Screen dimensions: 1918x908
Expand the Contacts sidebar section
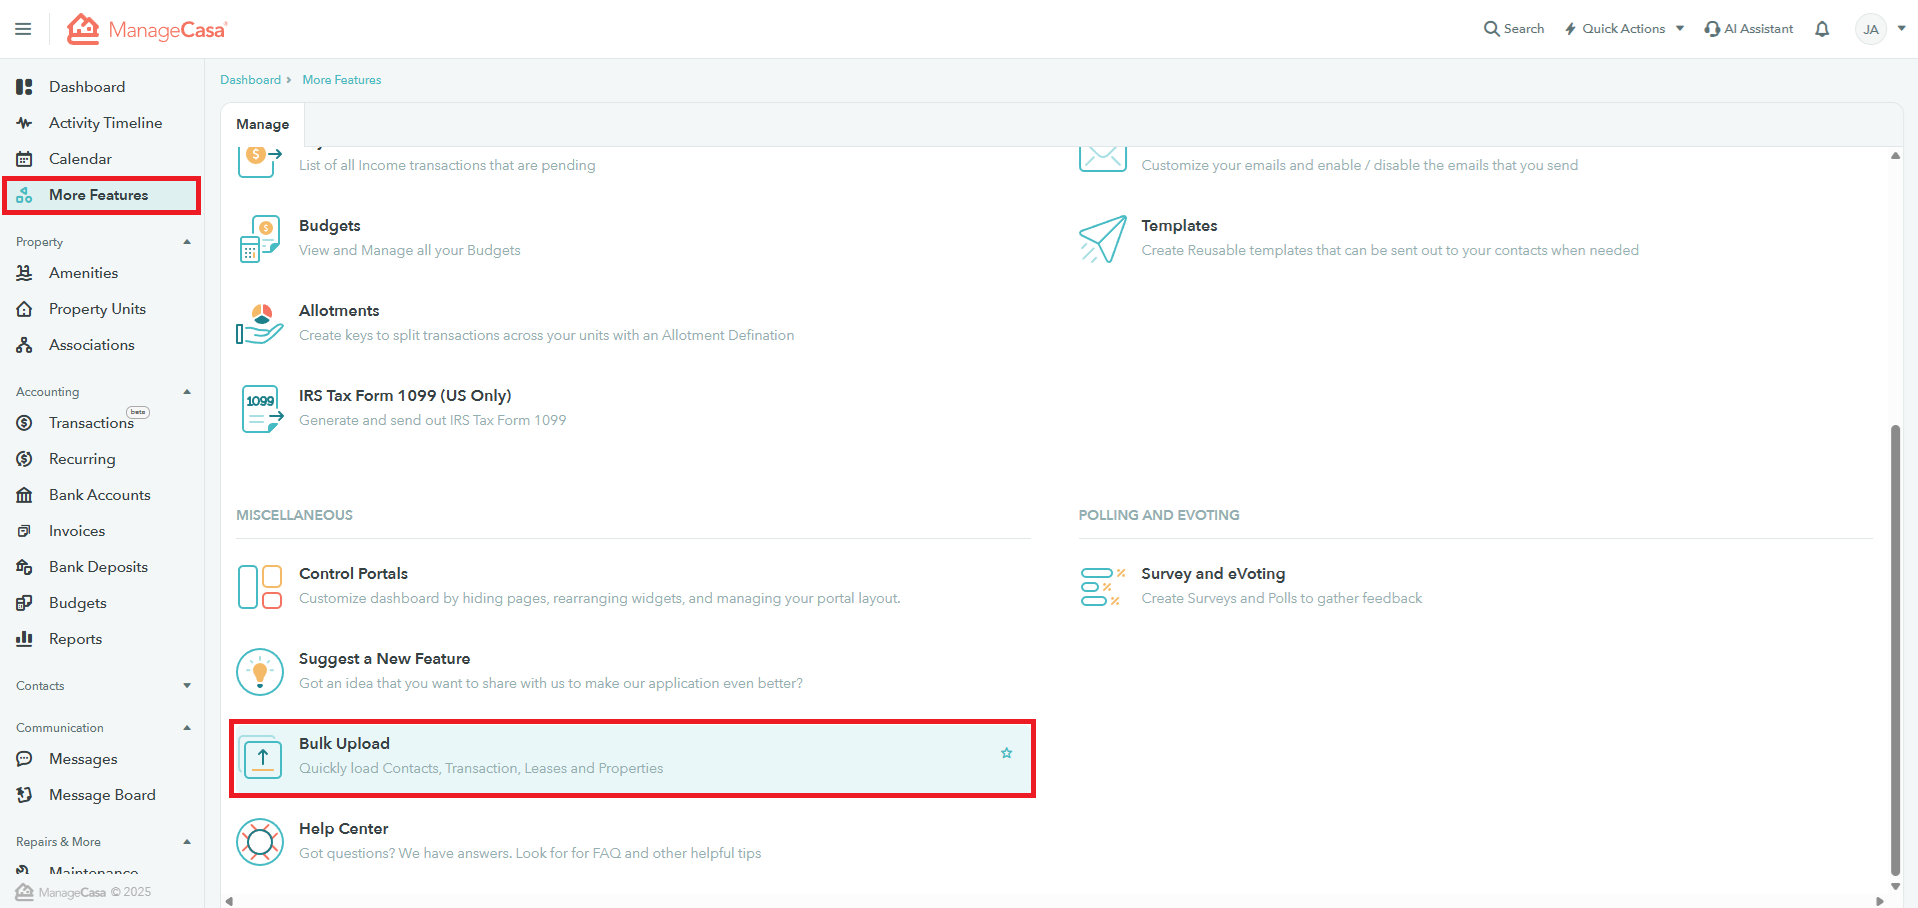[187, 686]
